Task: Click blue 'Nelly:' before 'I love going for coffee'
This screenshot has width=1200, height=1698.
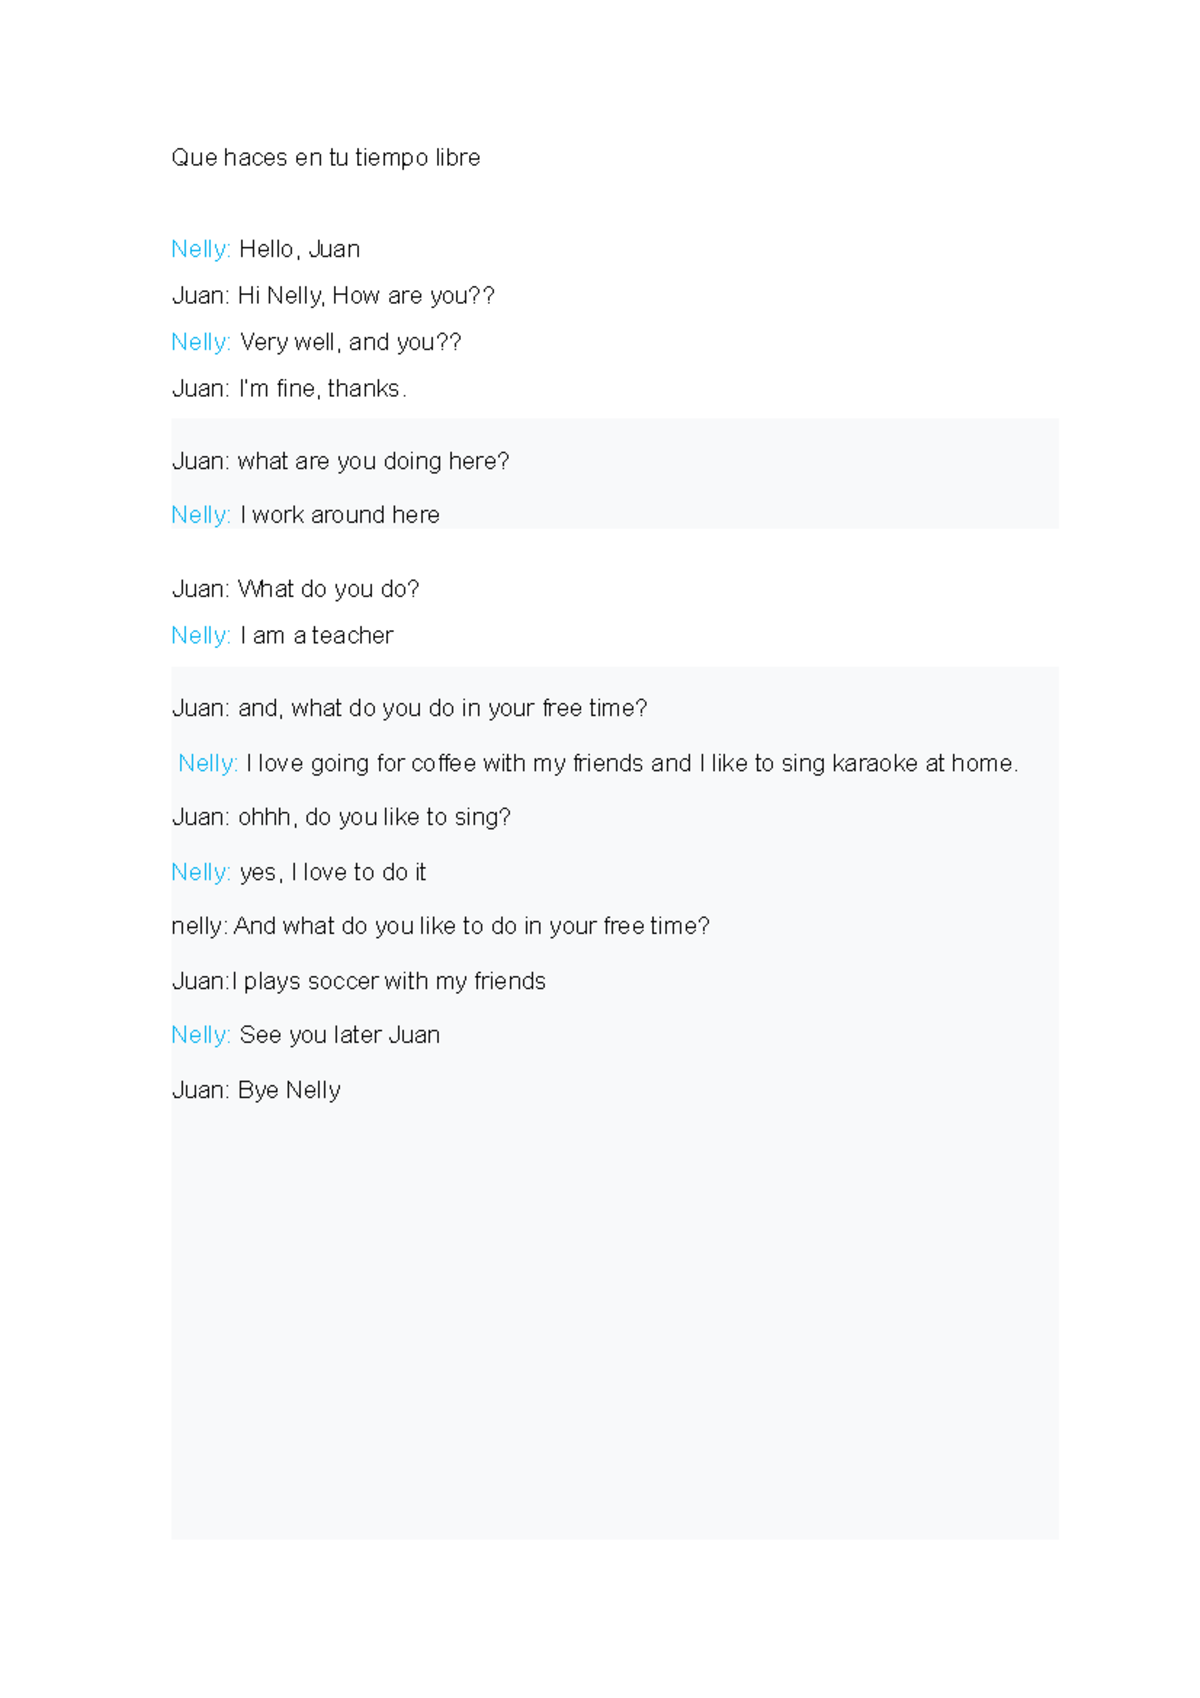Action: [207, 764]
